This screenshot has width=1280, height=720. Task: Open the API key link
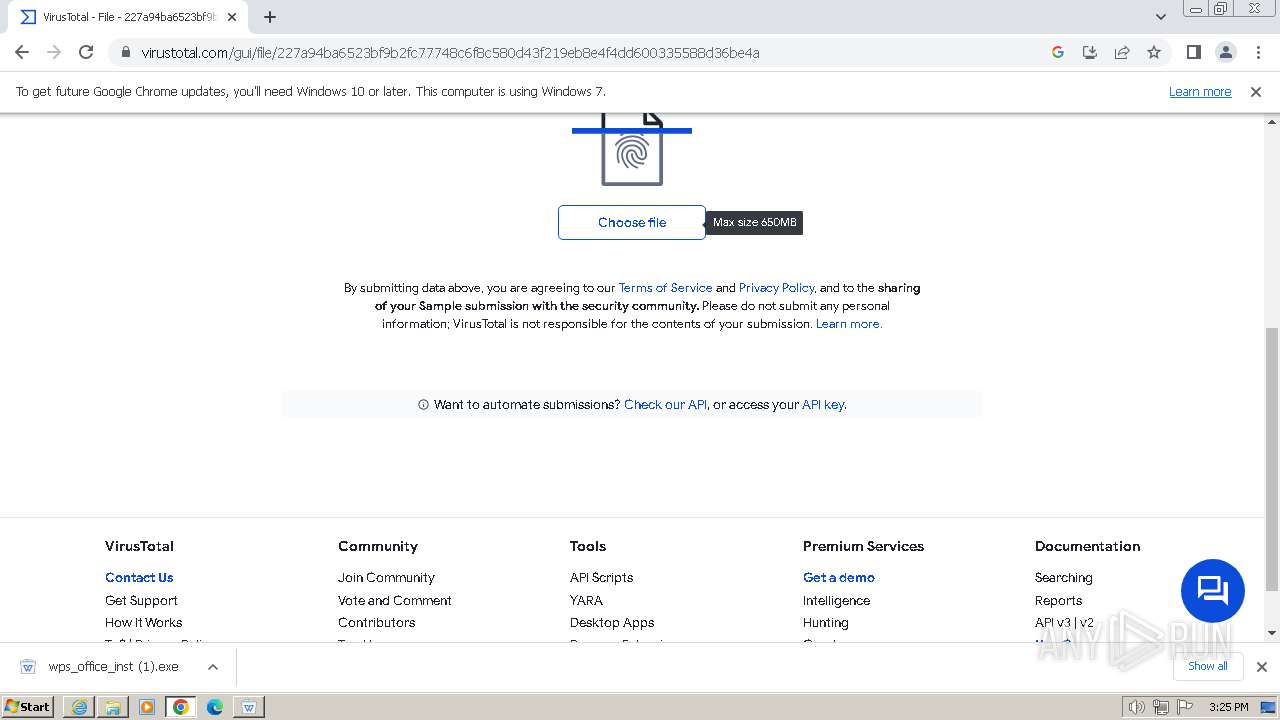pyautogui.click(x=823, y=405)
